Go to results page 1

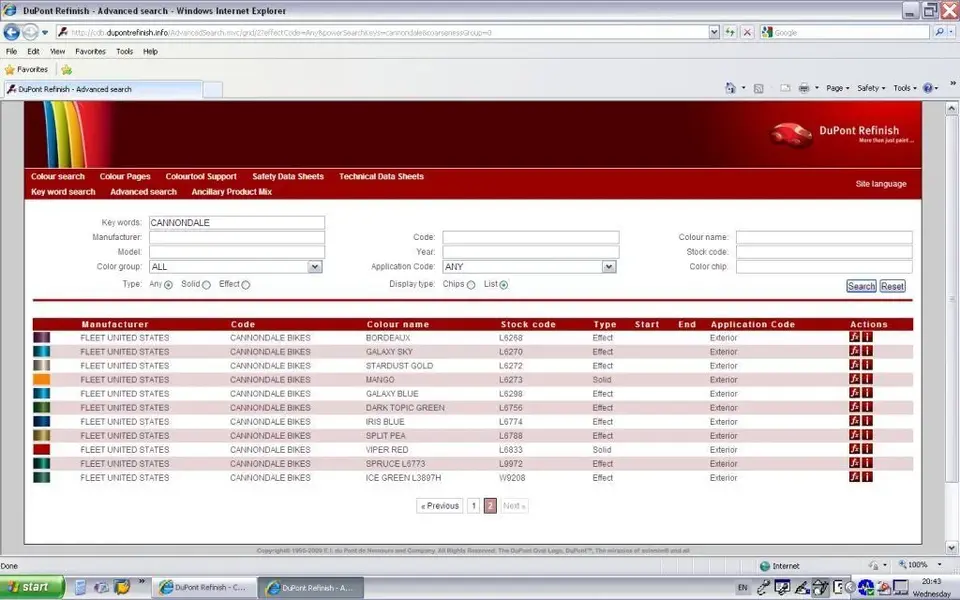(473, 506)
